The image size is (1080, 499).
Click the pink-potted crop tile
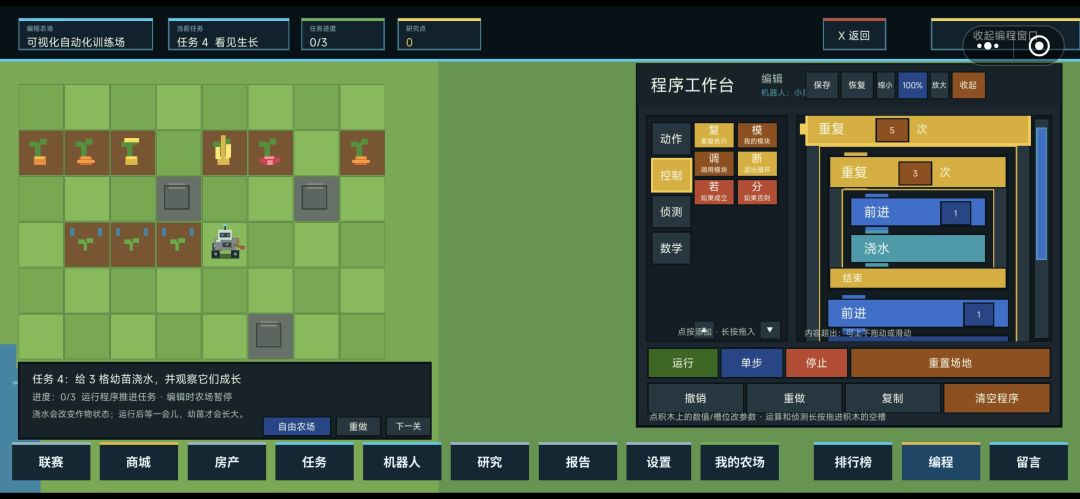click(270, 152)
